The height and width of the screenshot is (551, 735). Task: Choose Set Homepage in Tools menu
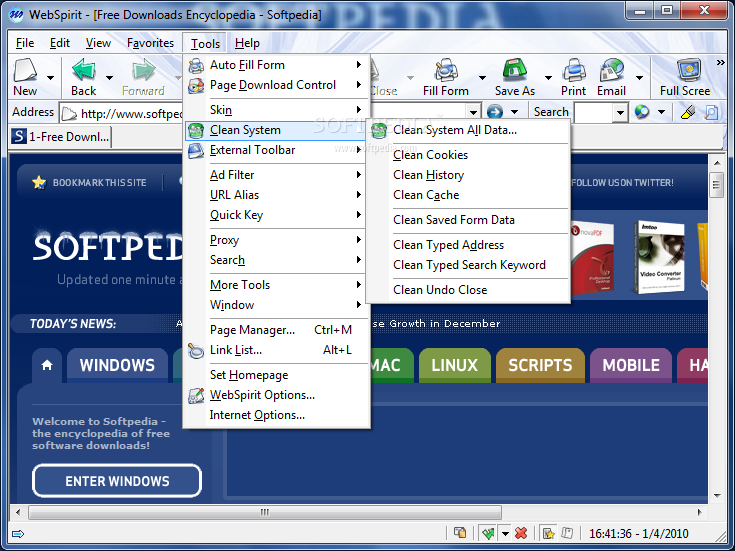click(x=275, y=375)
